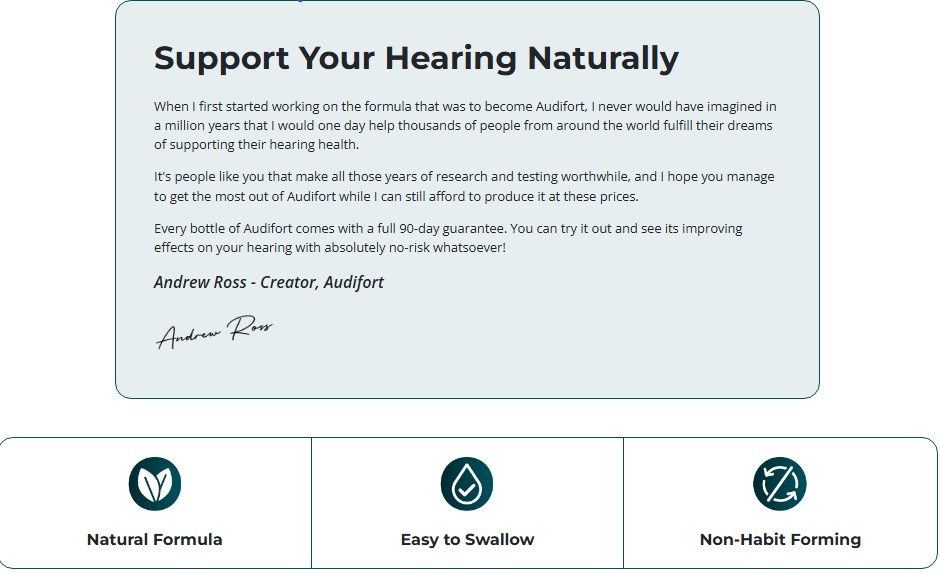This screenshot has width=940, height=574.
Task: Click the paragraph starting "When I first started"
Action: (465, 126)
